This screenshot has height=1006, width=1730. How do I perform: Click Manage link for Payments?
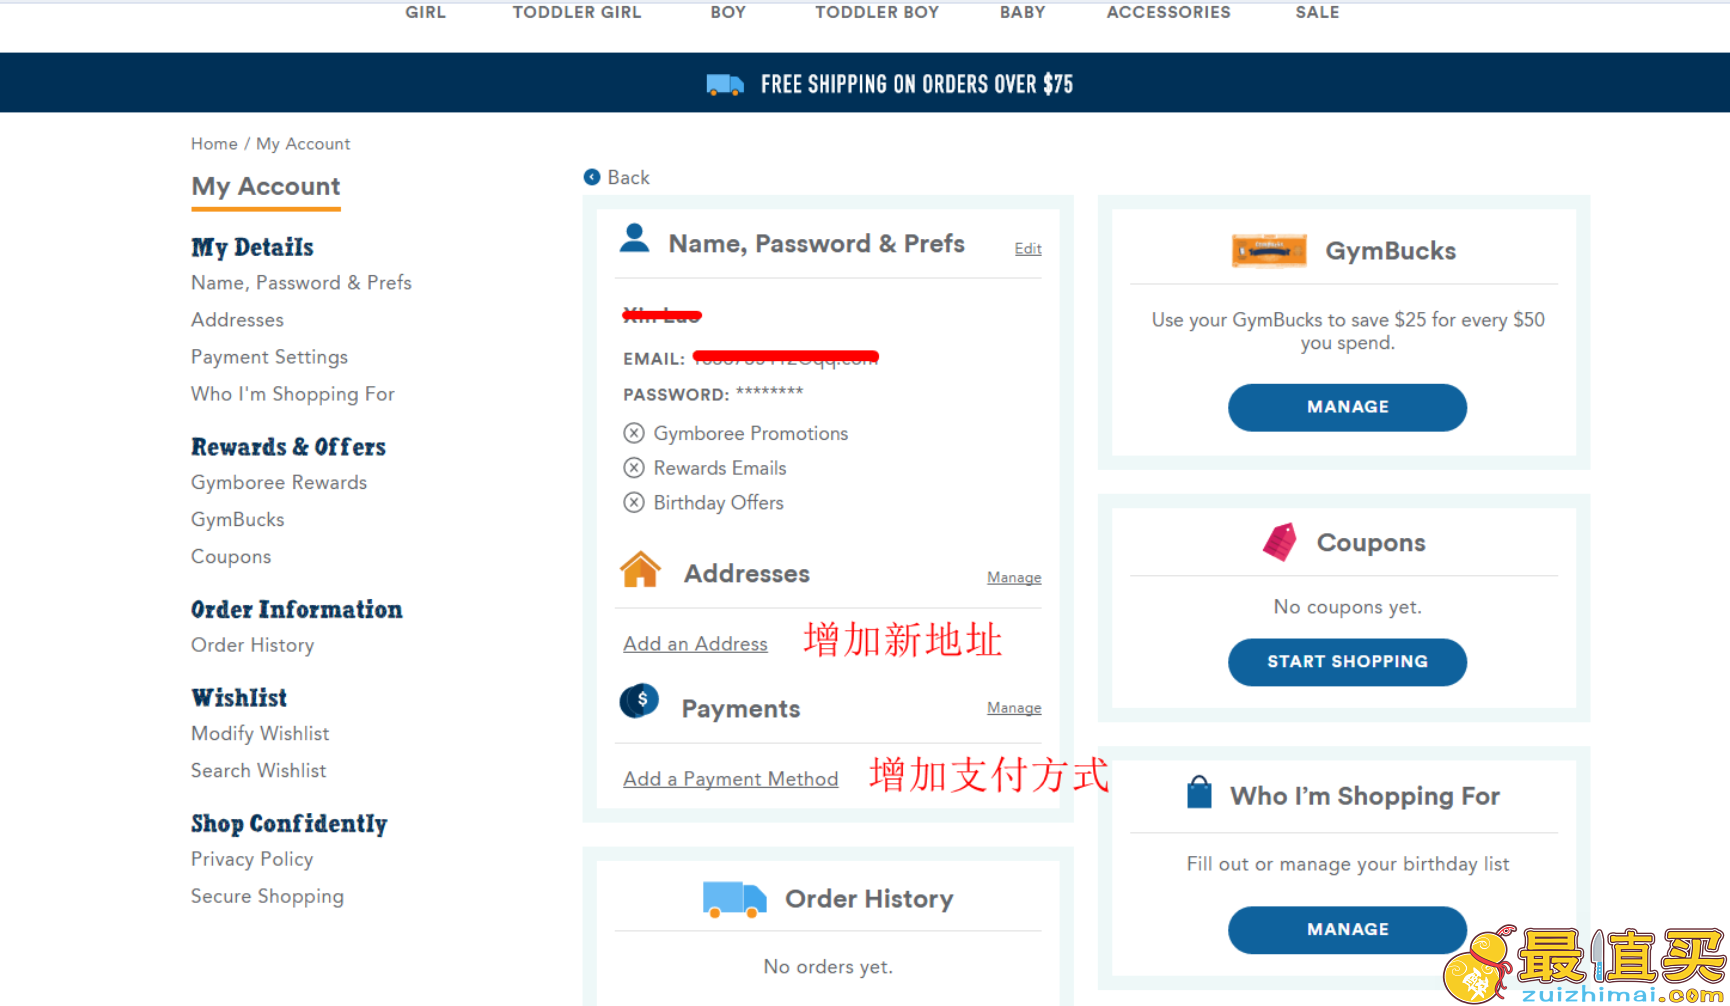(x=1014, y=708)
